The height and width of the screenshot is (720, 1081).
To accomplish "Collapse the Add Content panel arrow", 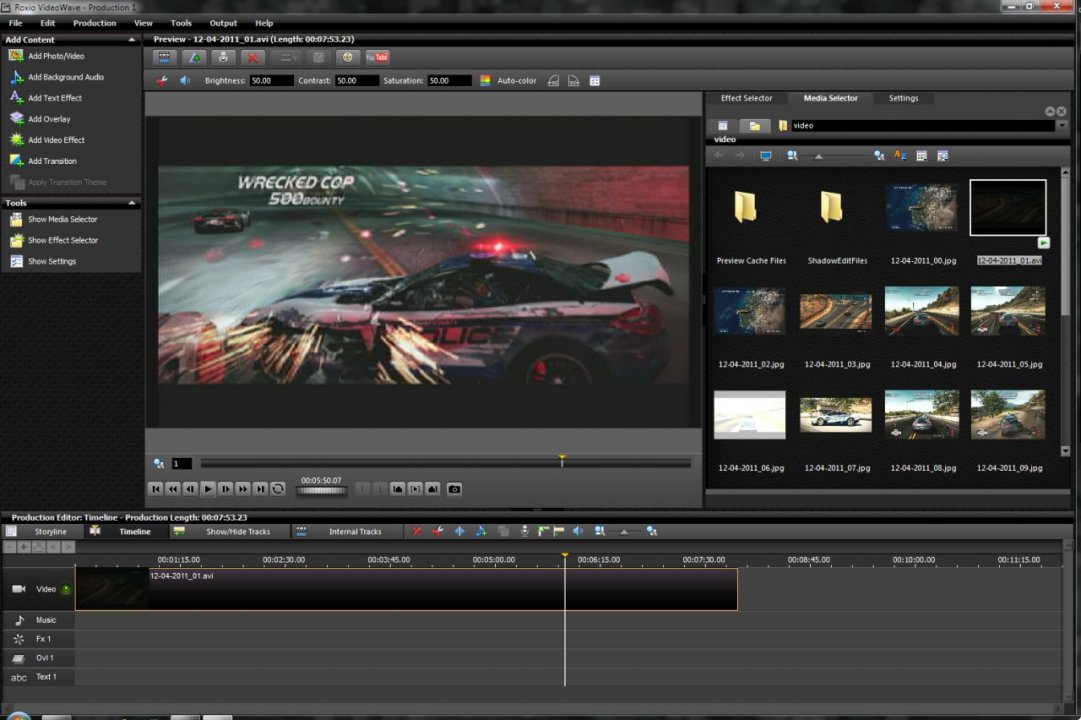I will (x=132, y=40).
